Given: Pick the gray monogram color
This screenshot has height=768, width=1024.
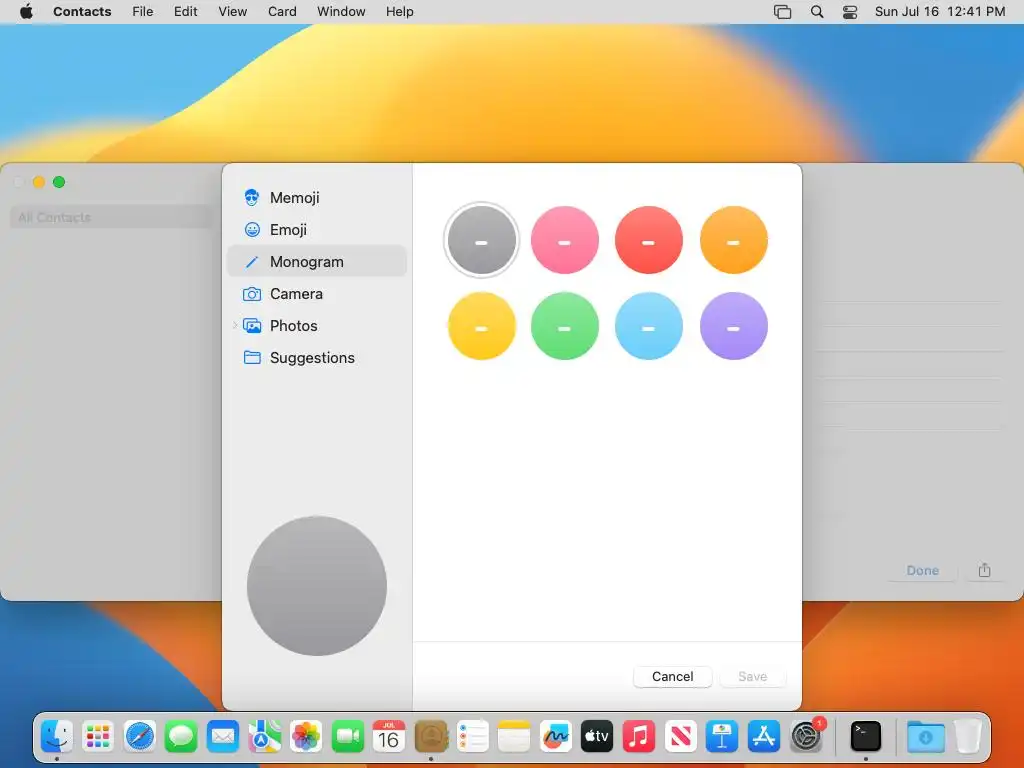Looking at the screenshot, I should coord(481,240).
